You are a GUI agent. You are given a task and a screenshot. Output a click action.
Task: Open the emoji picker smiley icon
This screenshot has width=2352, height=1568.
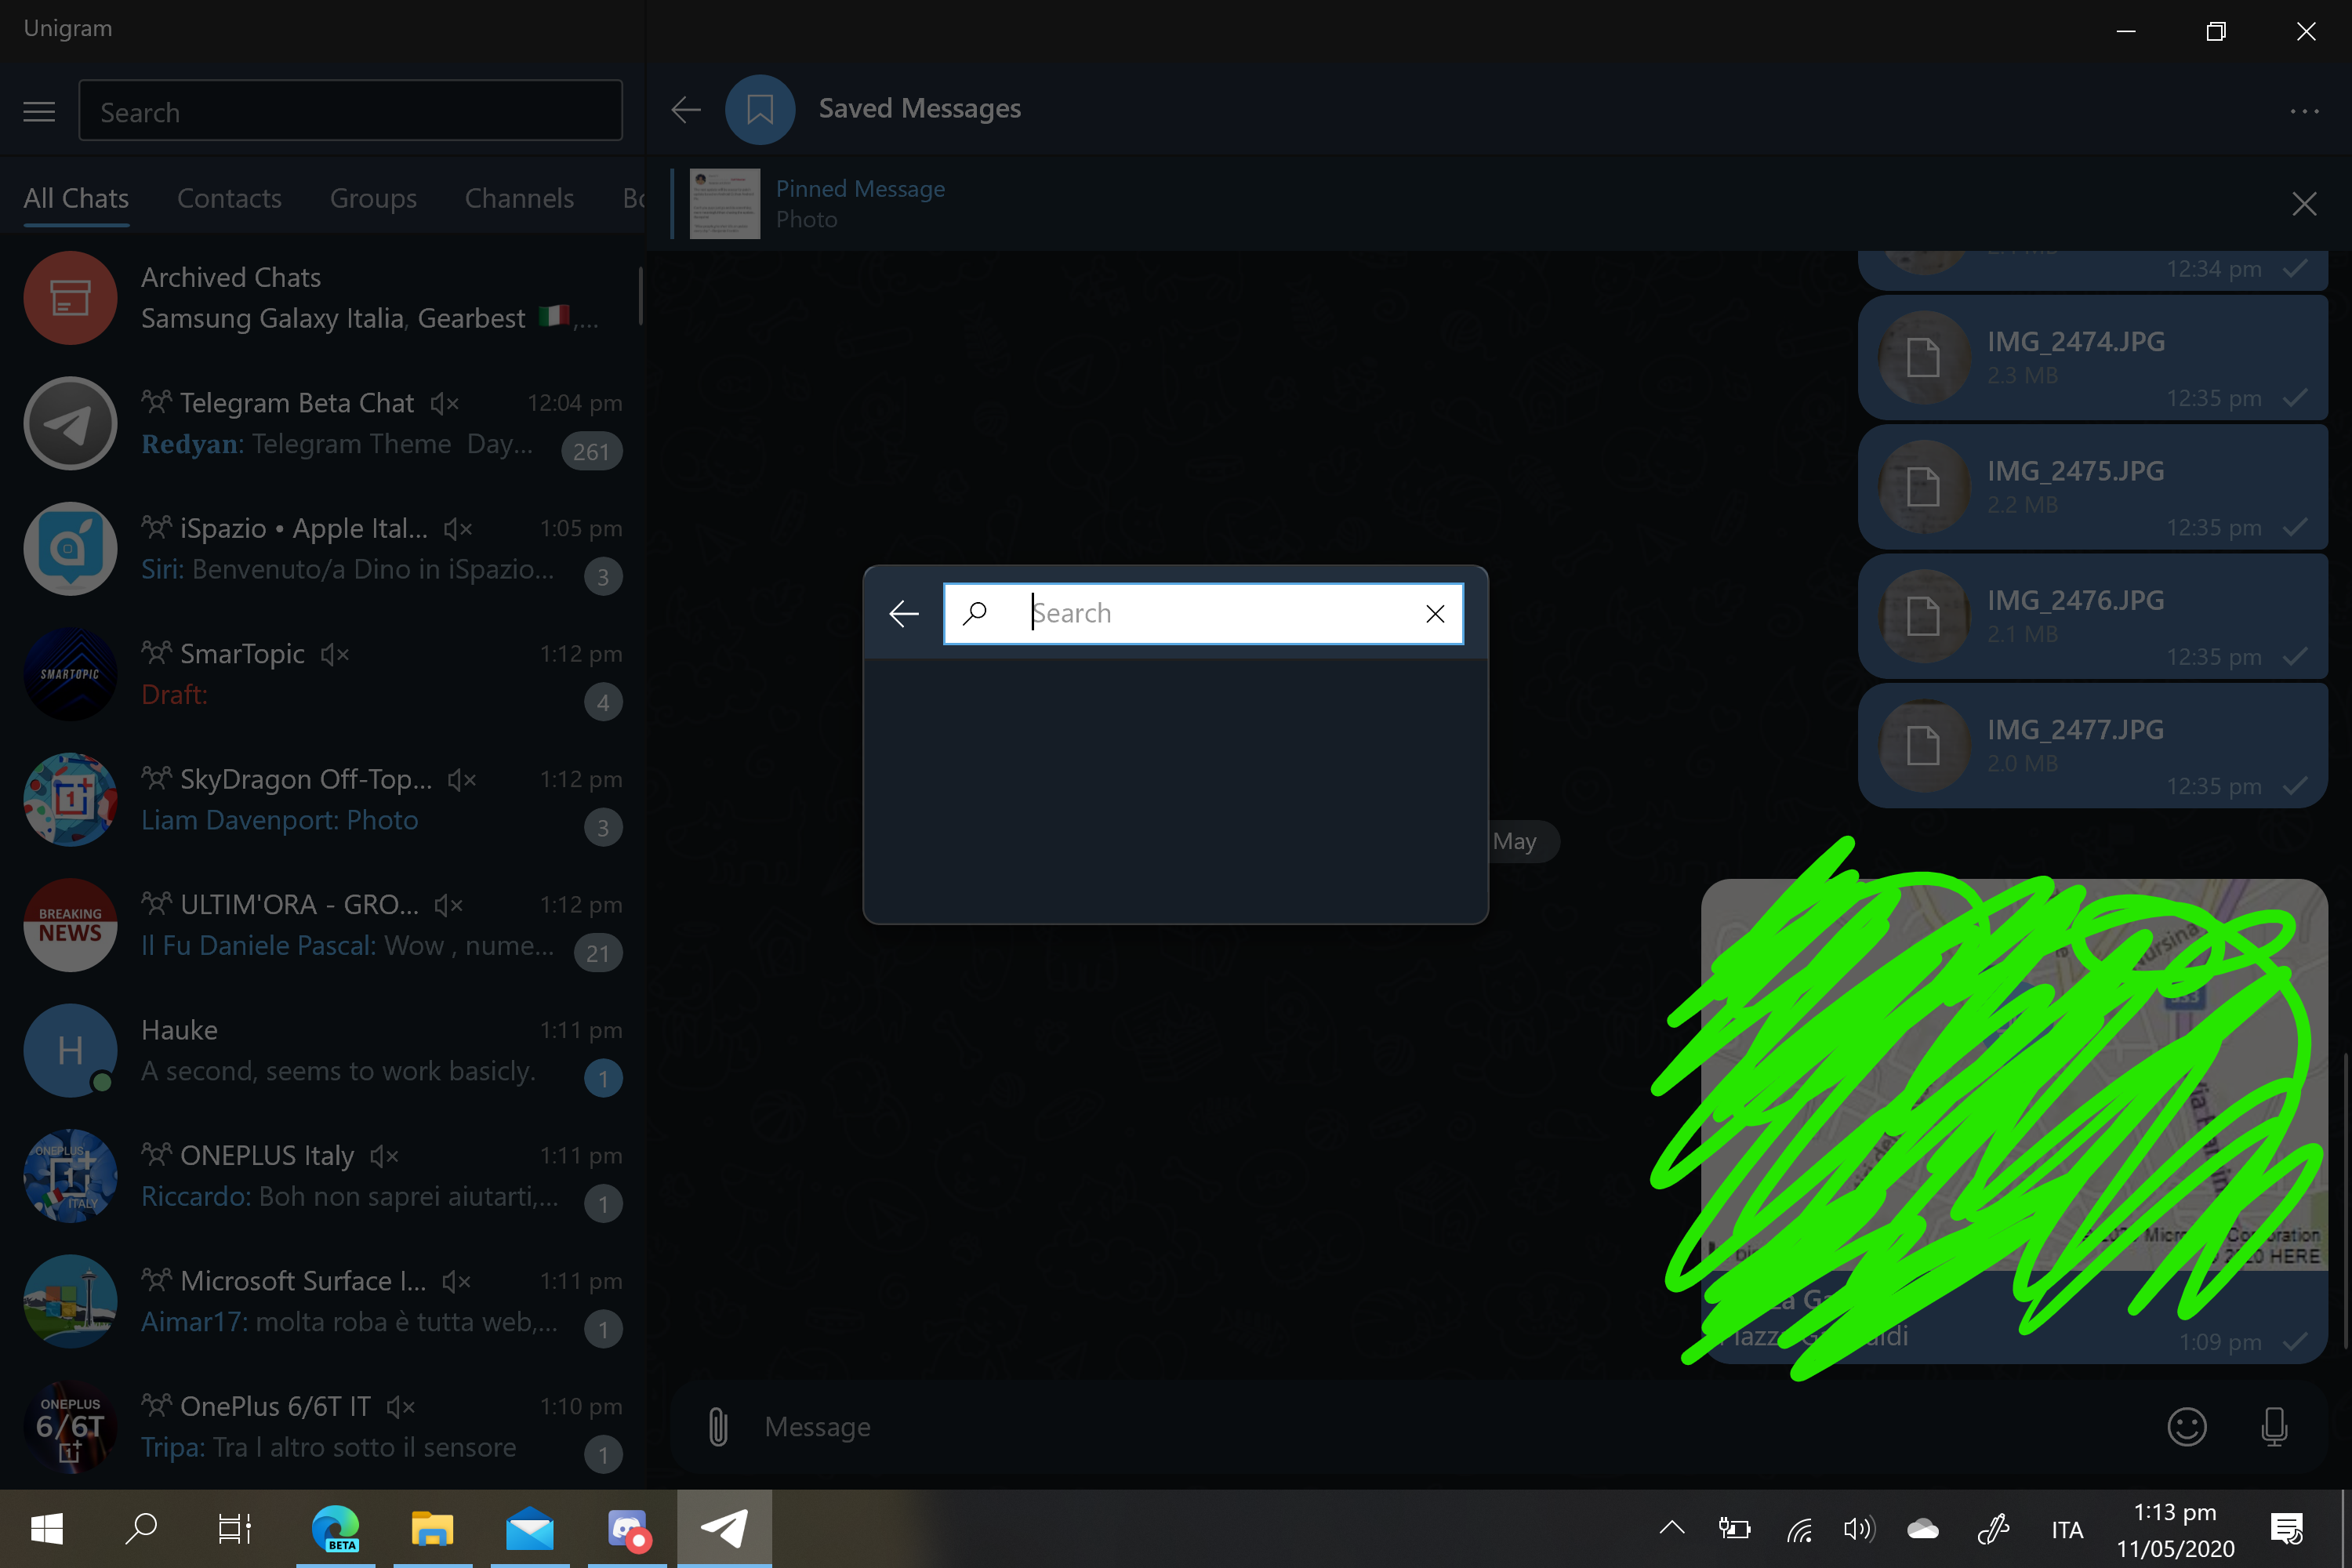2186,1426
